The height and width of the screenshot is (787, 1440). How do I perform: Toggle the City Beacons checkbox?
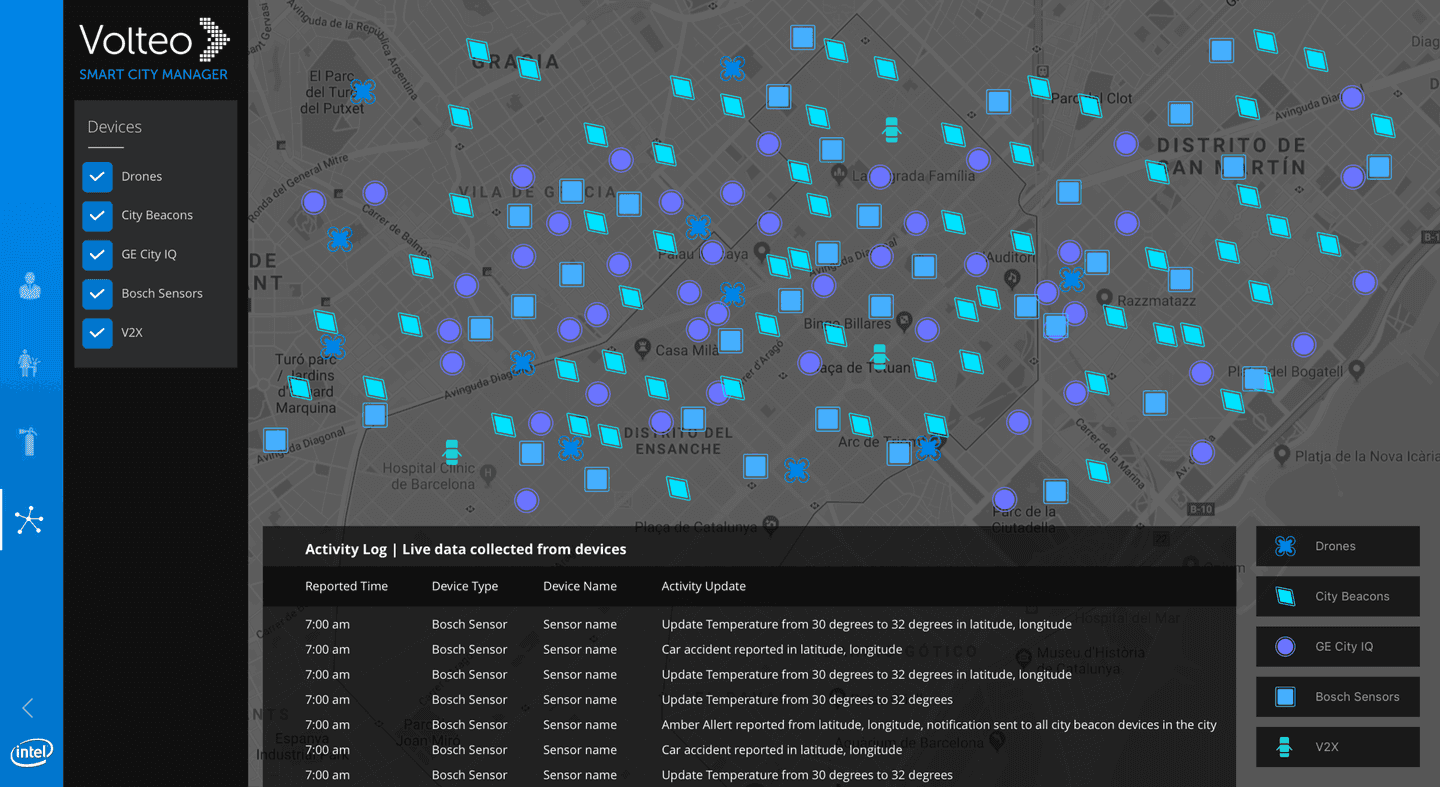point(97,215)
